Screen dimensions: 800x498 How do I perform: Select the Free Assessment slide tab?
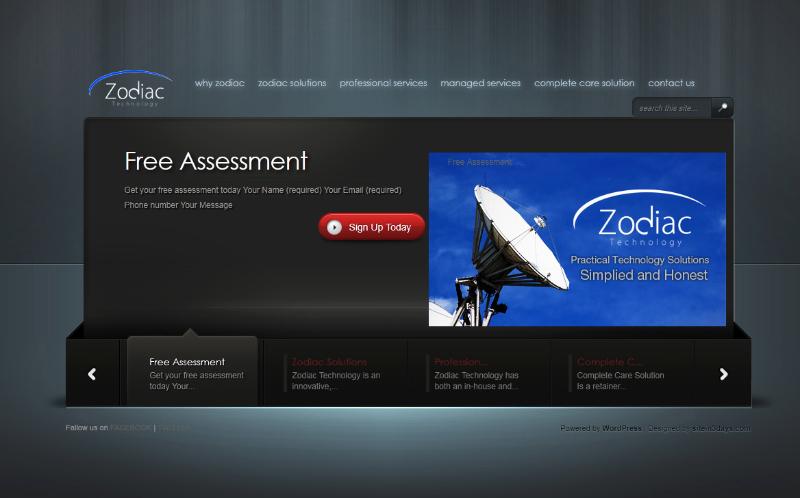point(192,371)
